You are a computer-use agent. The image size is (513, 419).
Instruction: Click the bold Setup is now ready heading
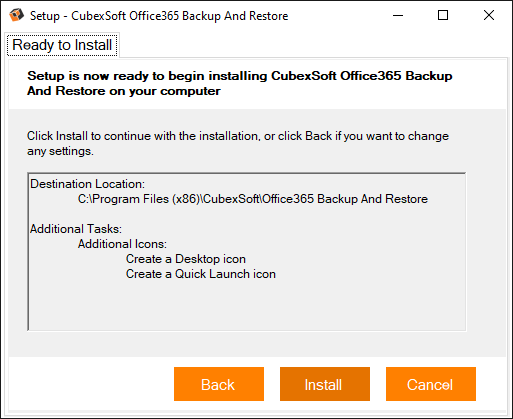240,83
